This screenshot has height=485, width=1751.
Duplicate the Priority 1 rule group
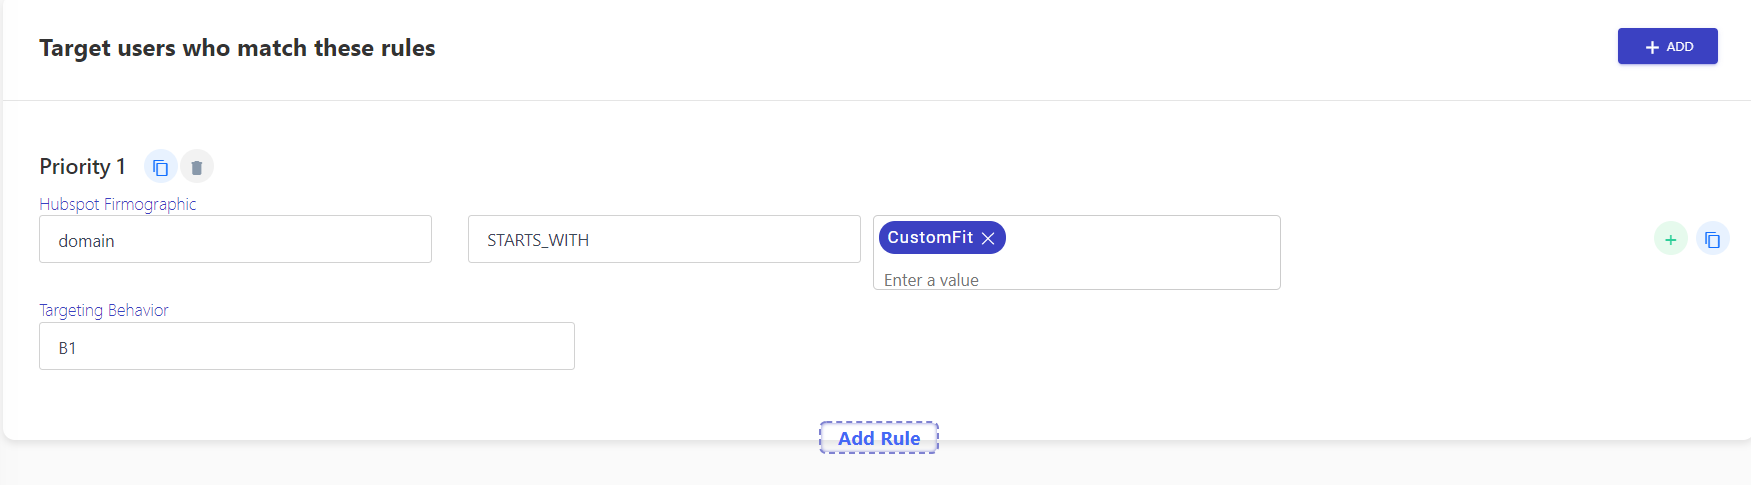pyautogui.click(x=160, y=167)
